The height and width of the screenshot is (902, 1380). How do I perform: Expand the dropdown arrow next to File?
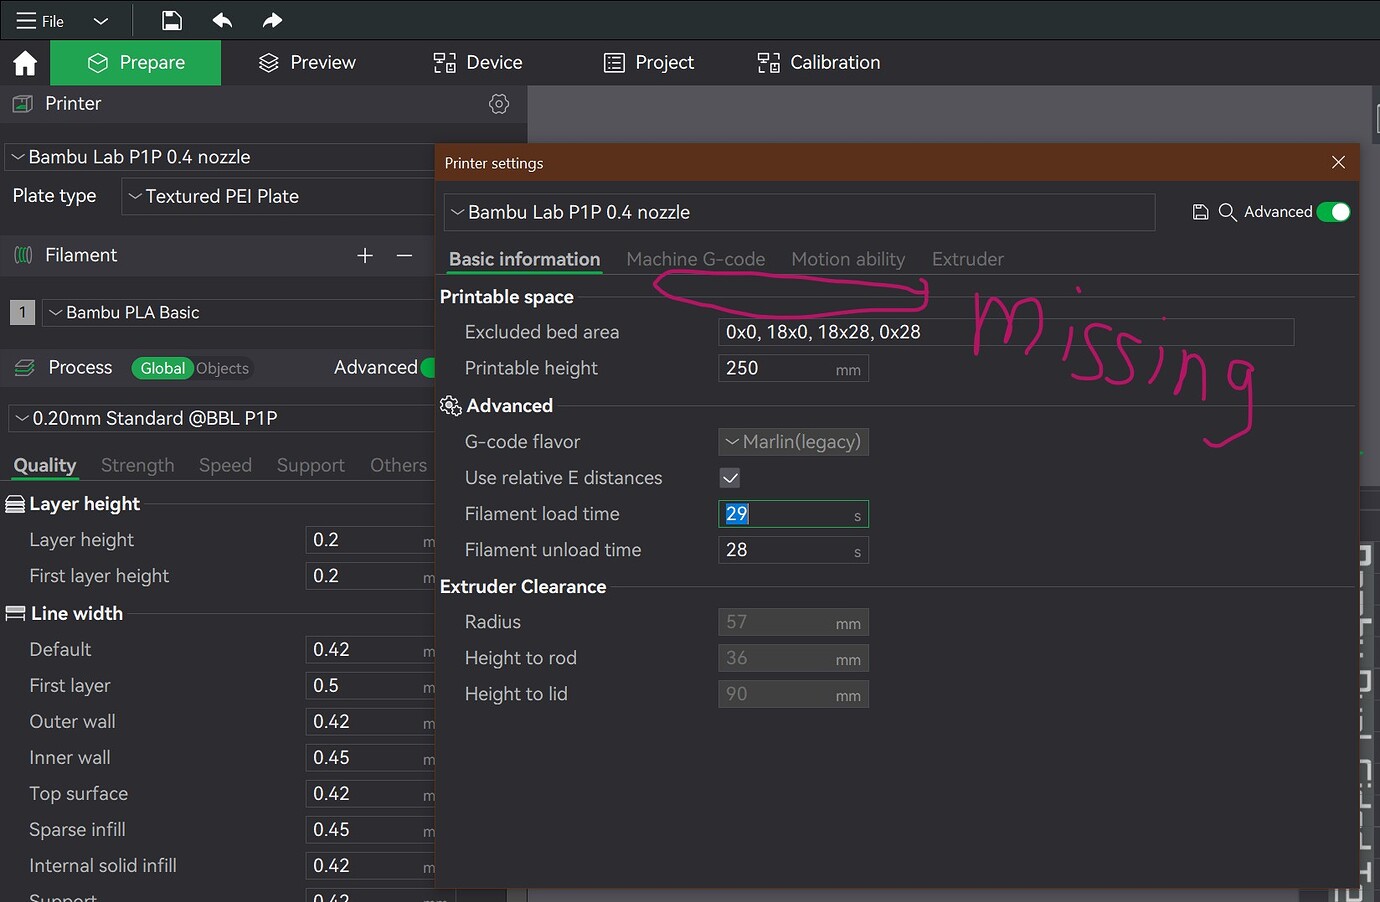coord(101,21)
